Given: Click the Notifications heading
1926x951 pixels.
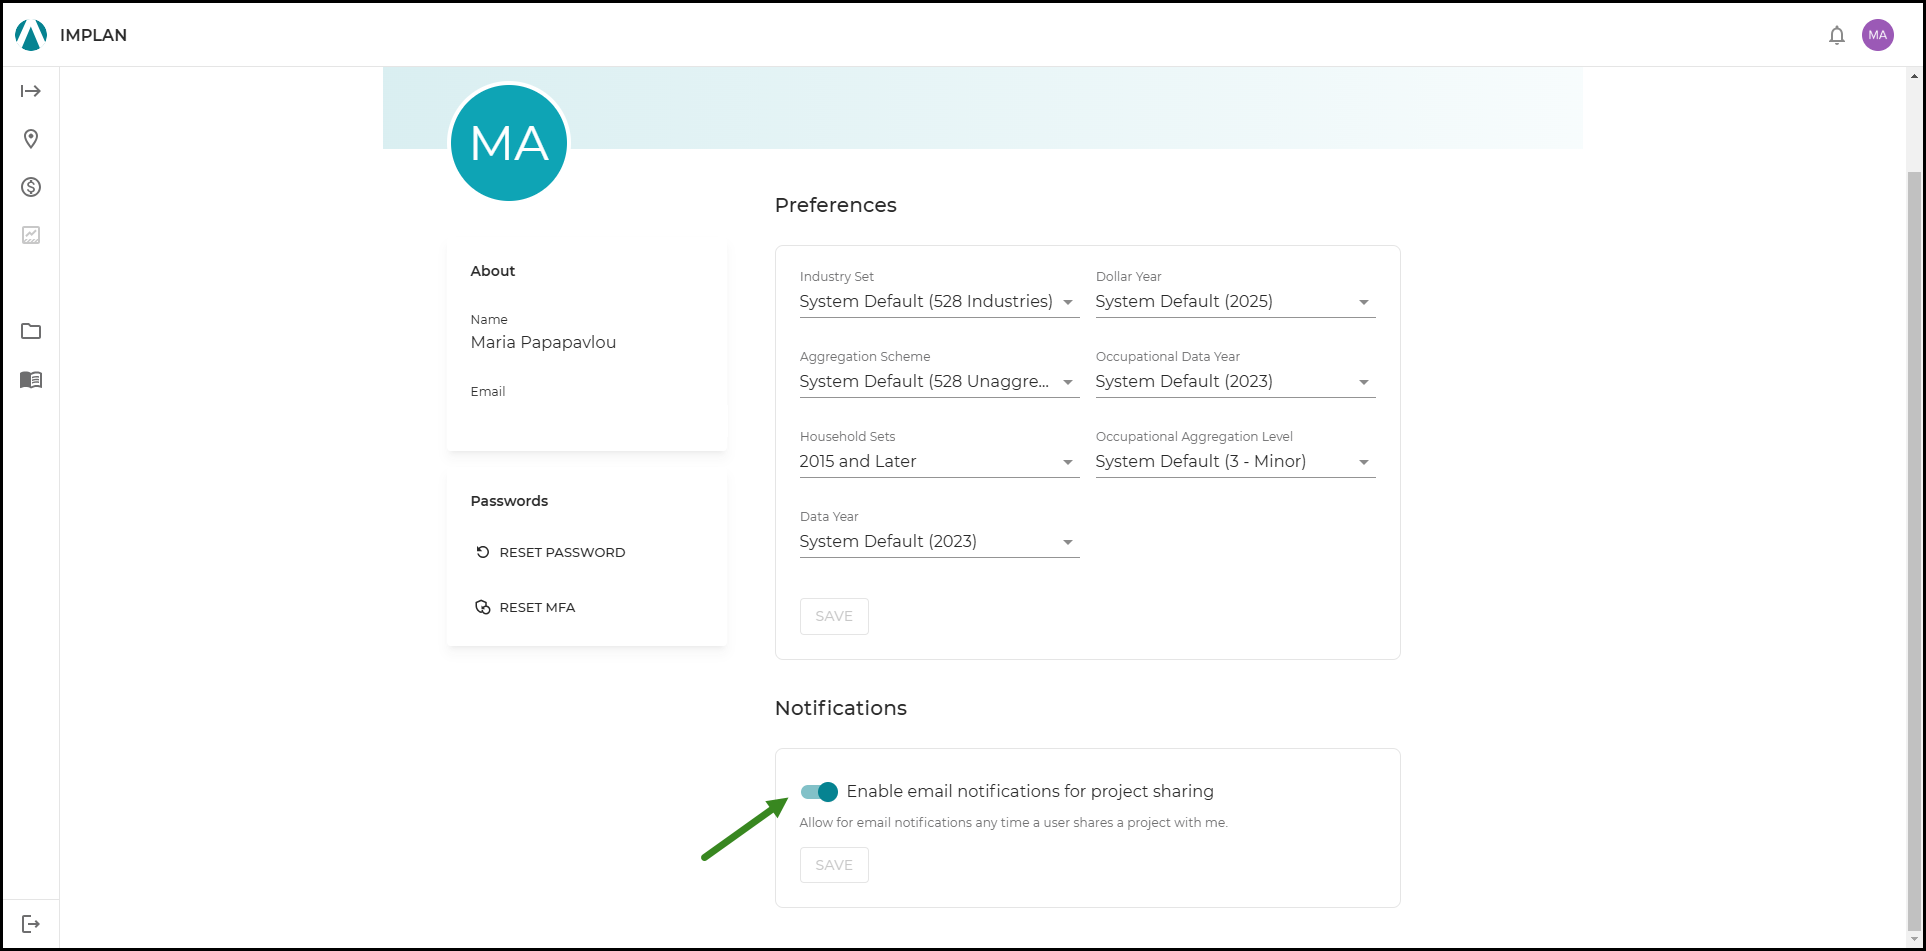Looking at the screenshot, I should 840,708.
